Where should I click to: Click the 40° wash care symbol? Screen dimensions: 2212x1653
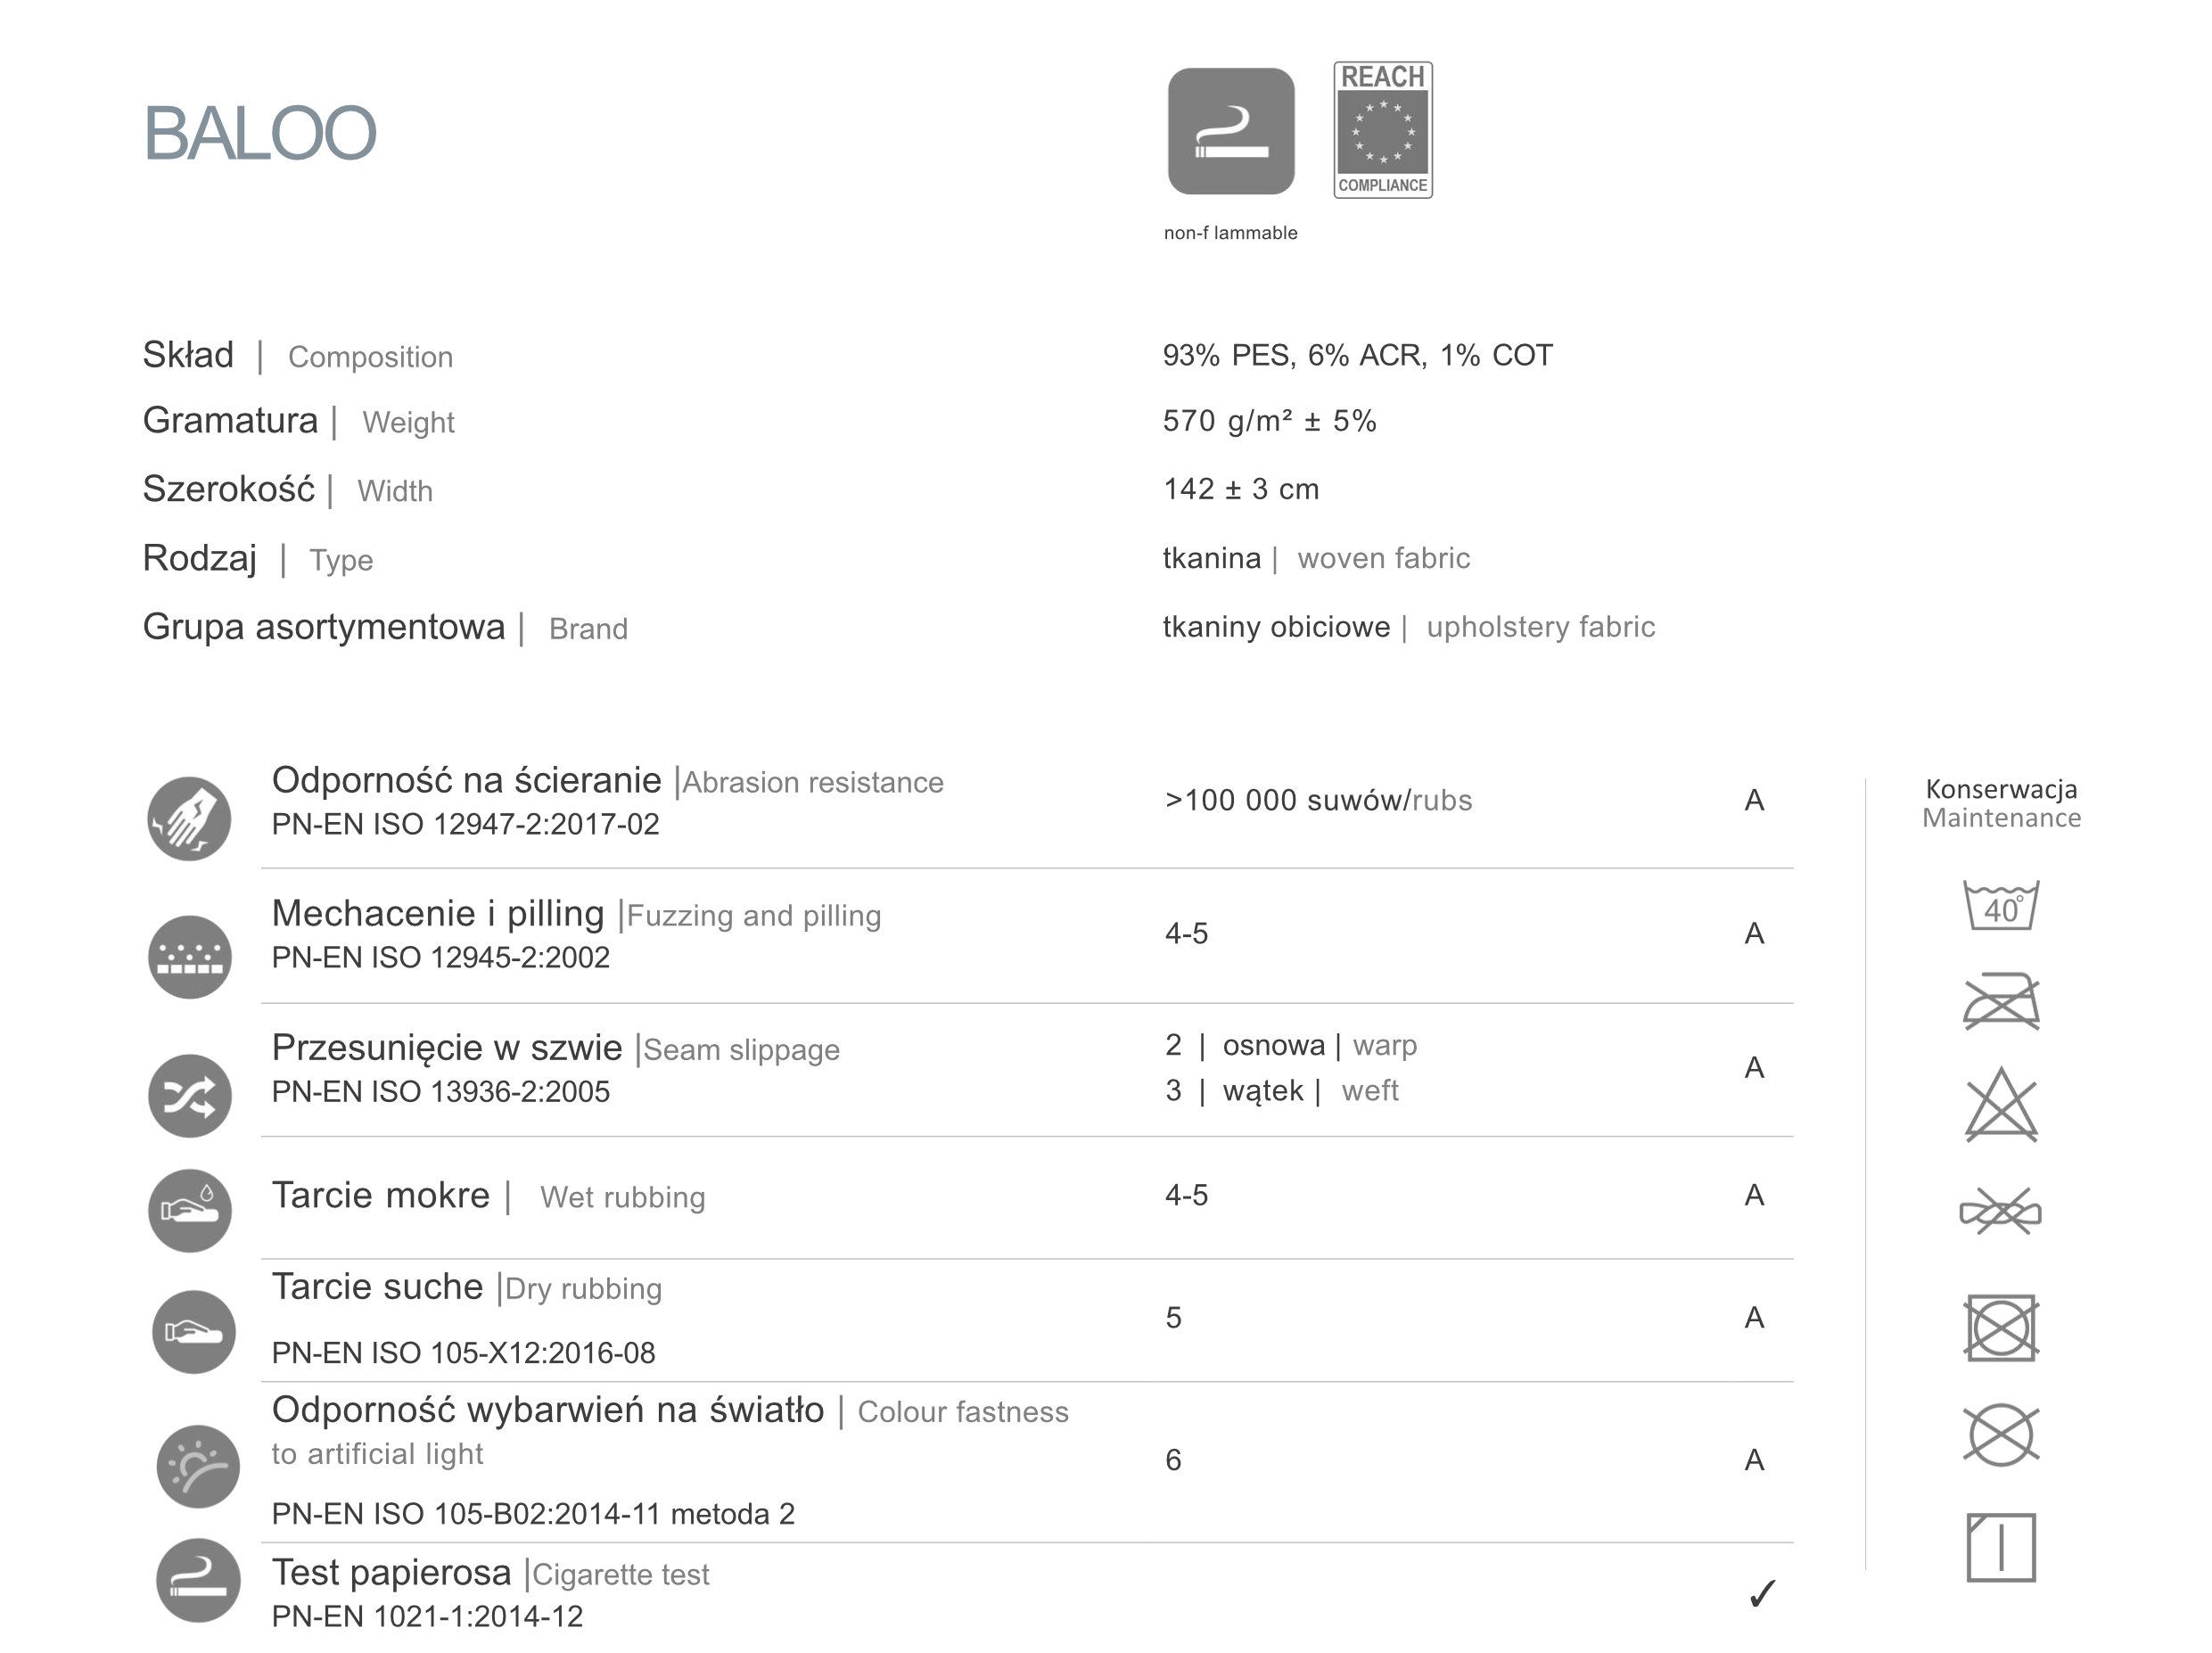(2000, 905)
